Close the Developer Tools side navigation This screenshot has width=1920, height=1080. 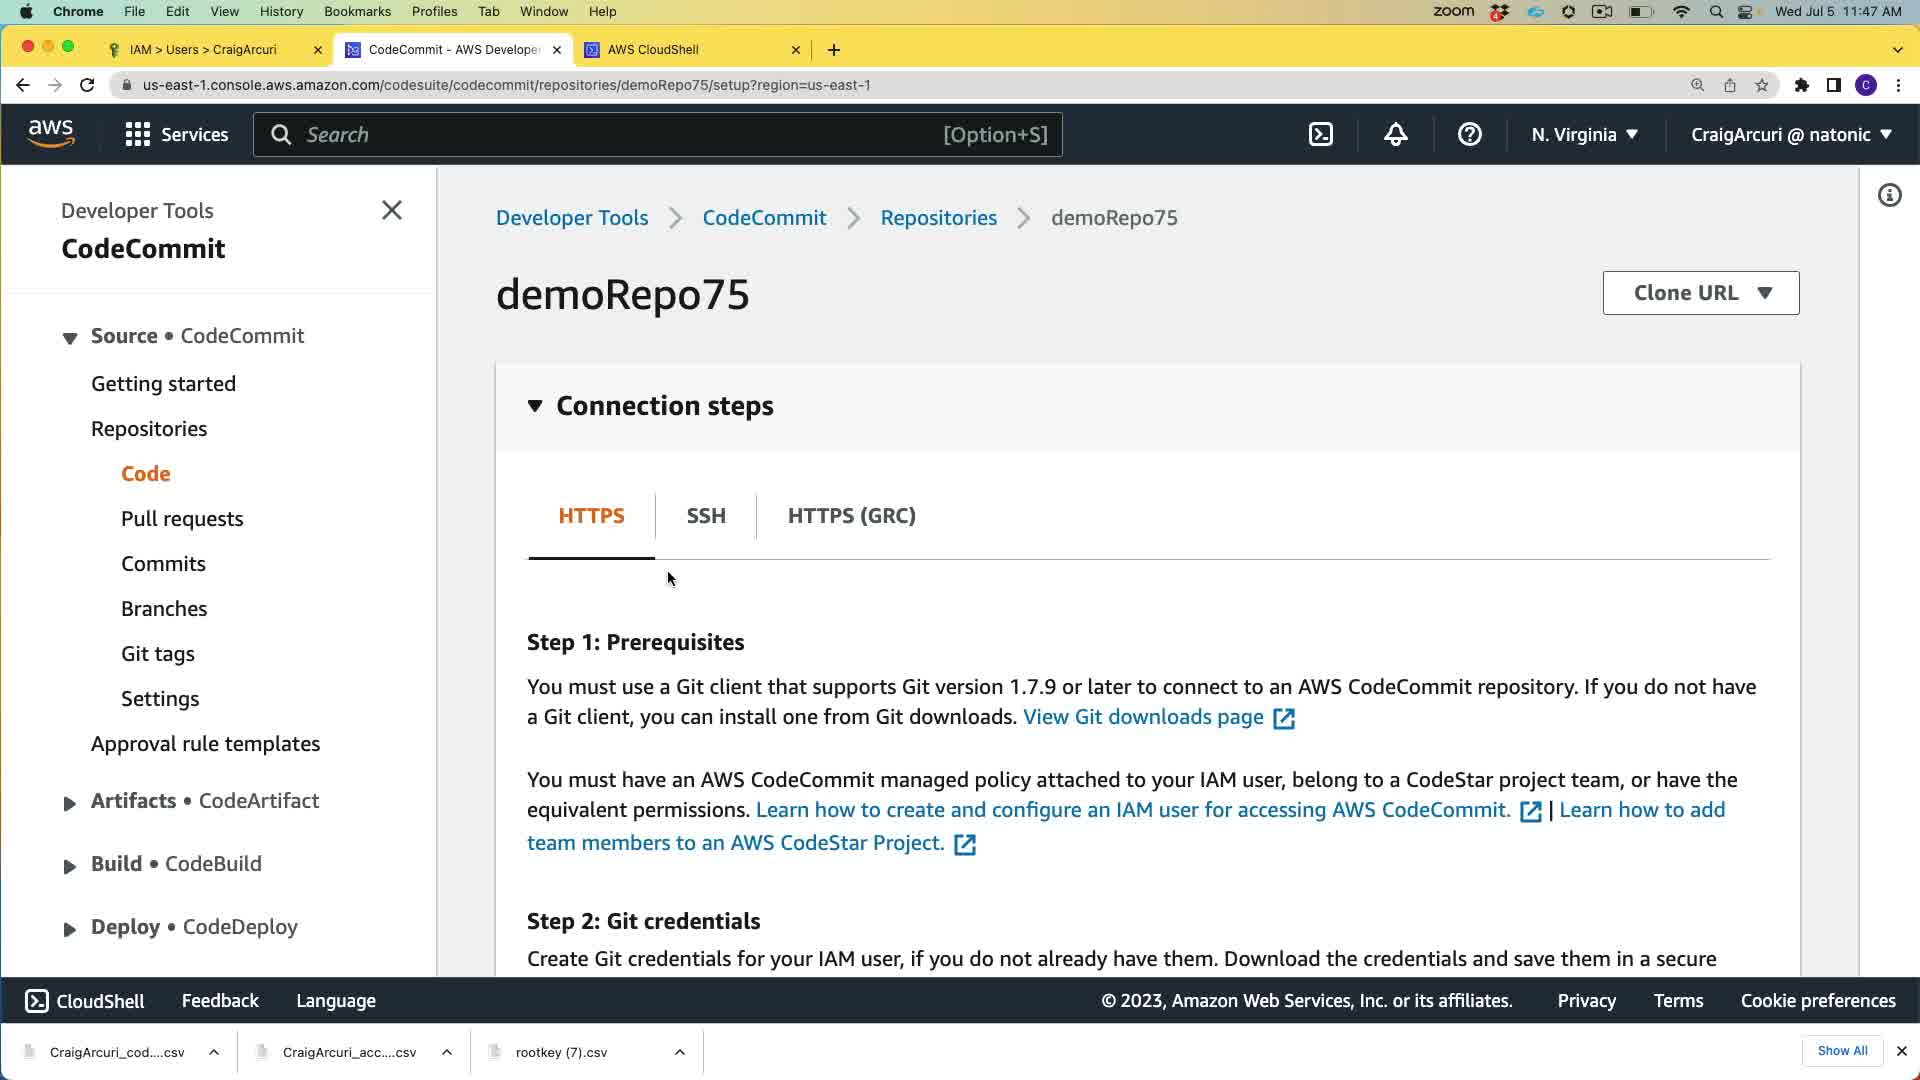coord(392,210)
